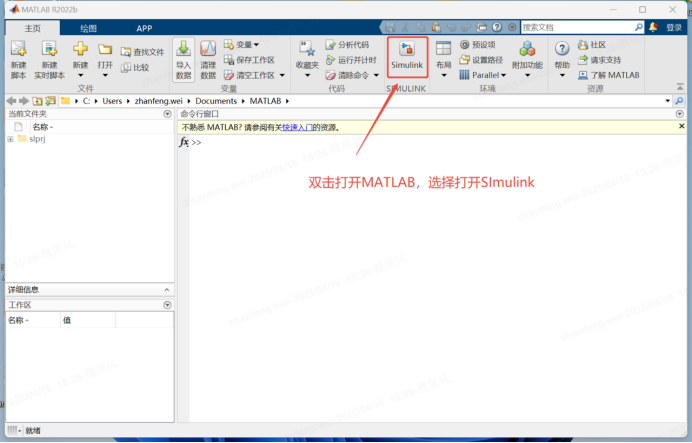692x443 pixels.
Task: Click the Open (打开) folder icon
Action: point(105,49)
